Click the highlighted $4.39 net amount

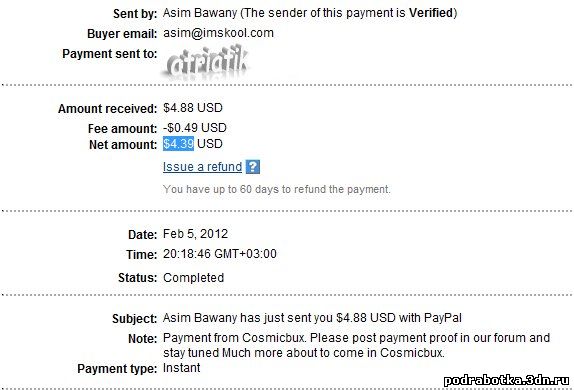coord(178,144)
